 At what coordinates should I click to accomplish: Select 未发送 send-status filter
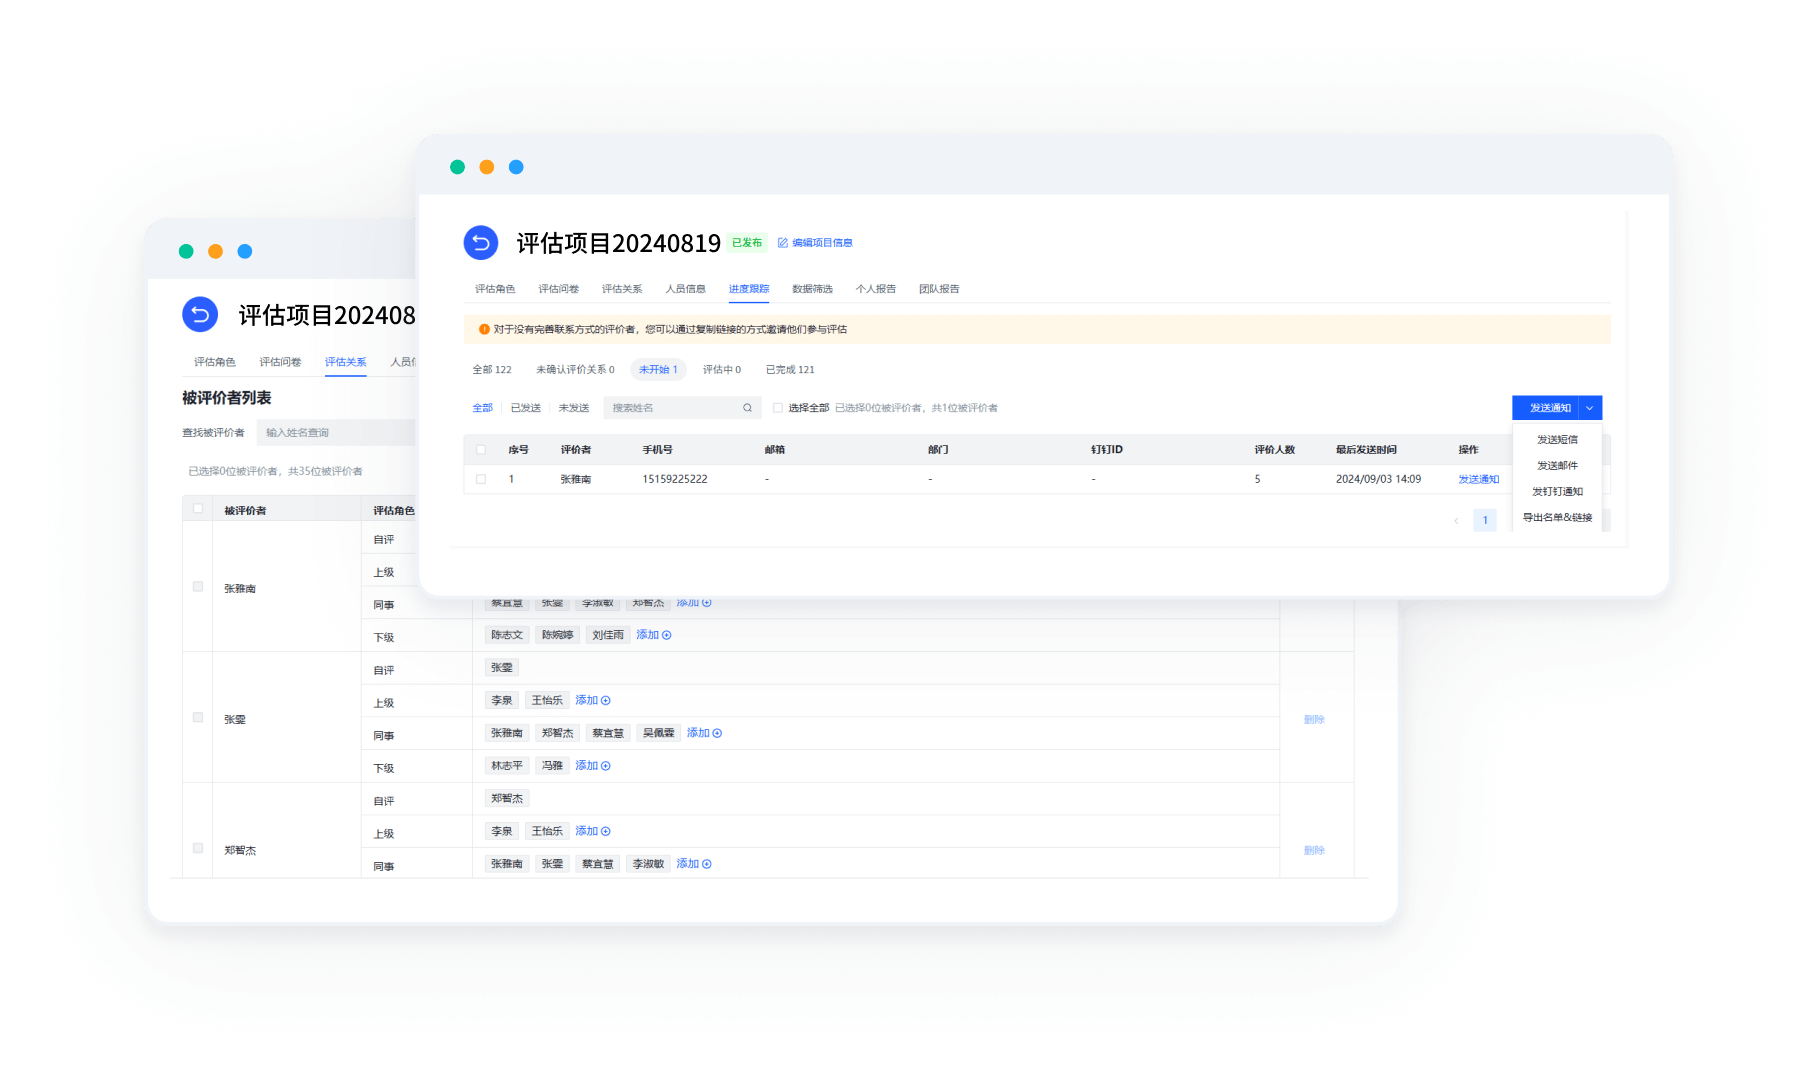[x=574, y=408]
